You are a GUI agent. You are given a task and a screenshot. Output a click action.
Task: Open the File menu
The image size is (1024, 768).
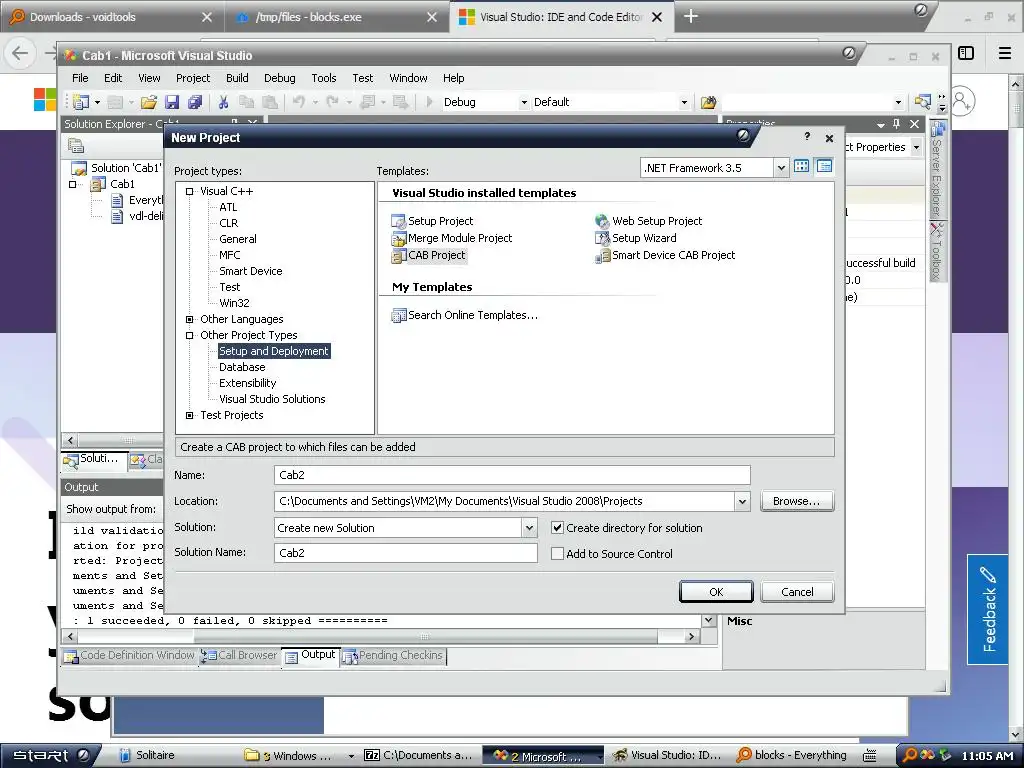point(80,78)
